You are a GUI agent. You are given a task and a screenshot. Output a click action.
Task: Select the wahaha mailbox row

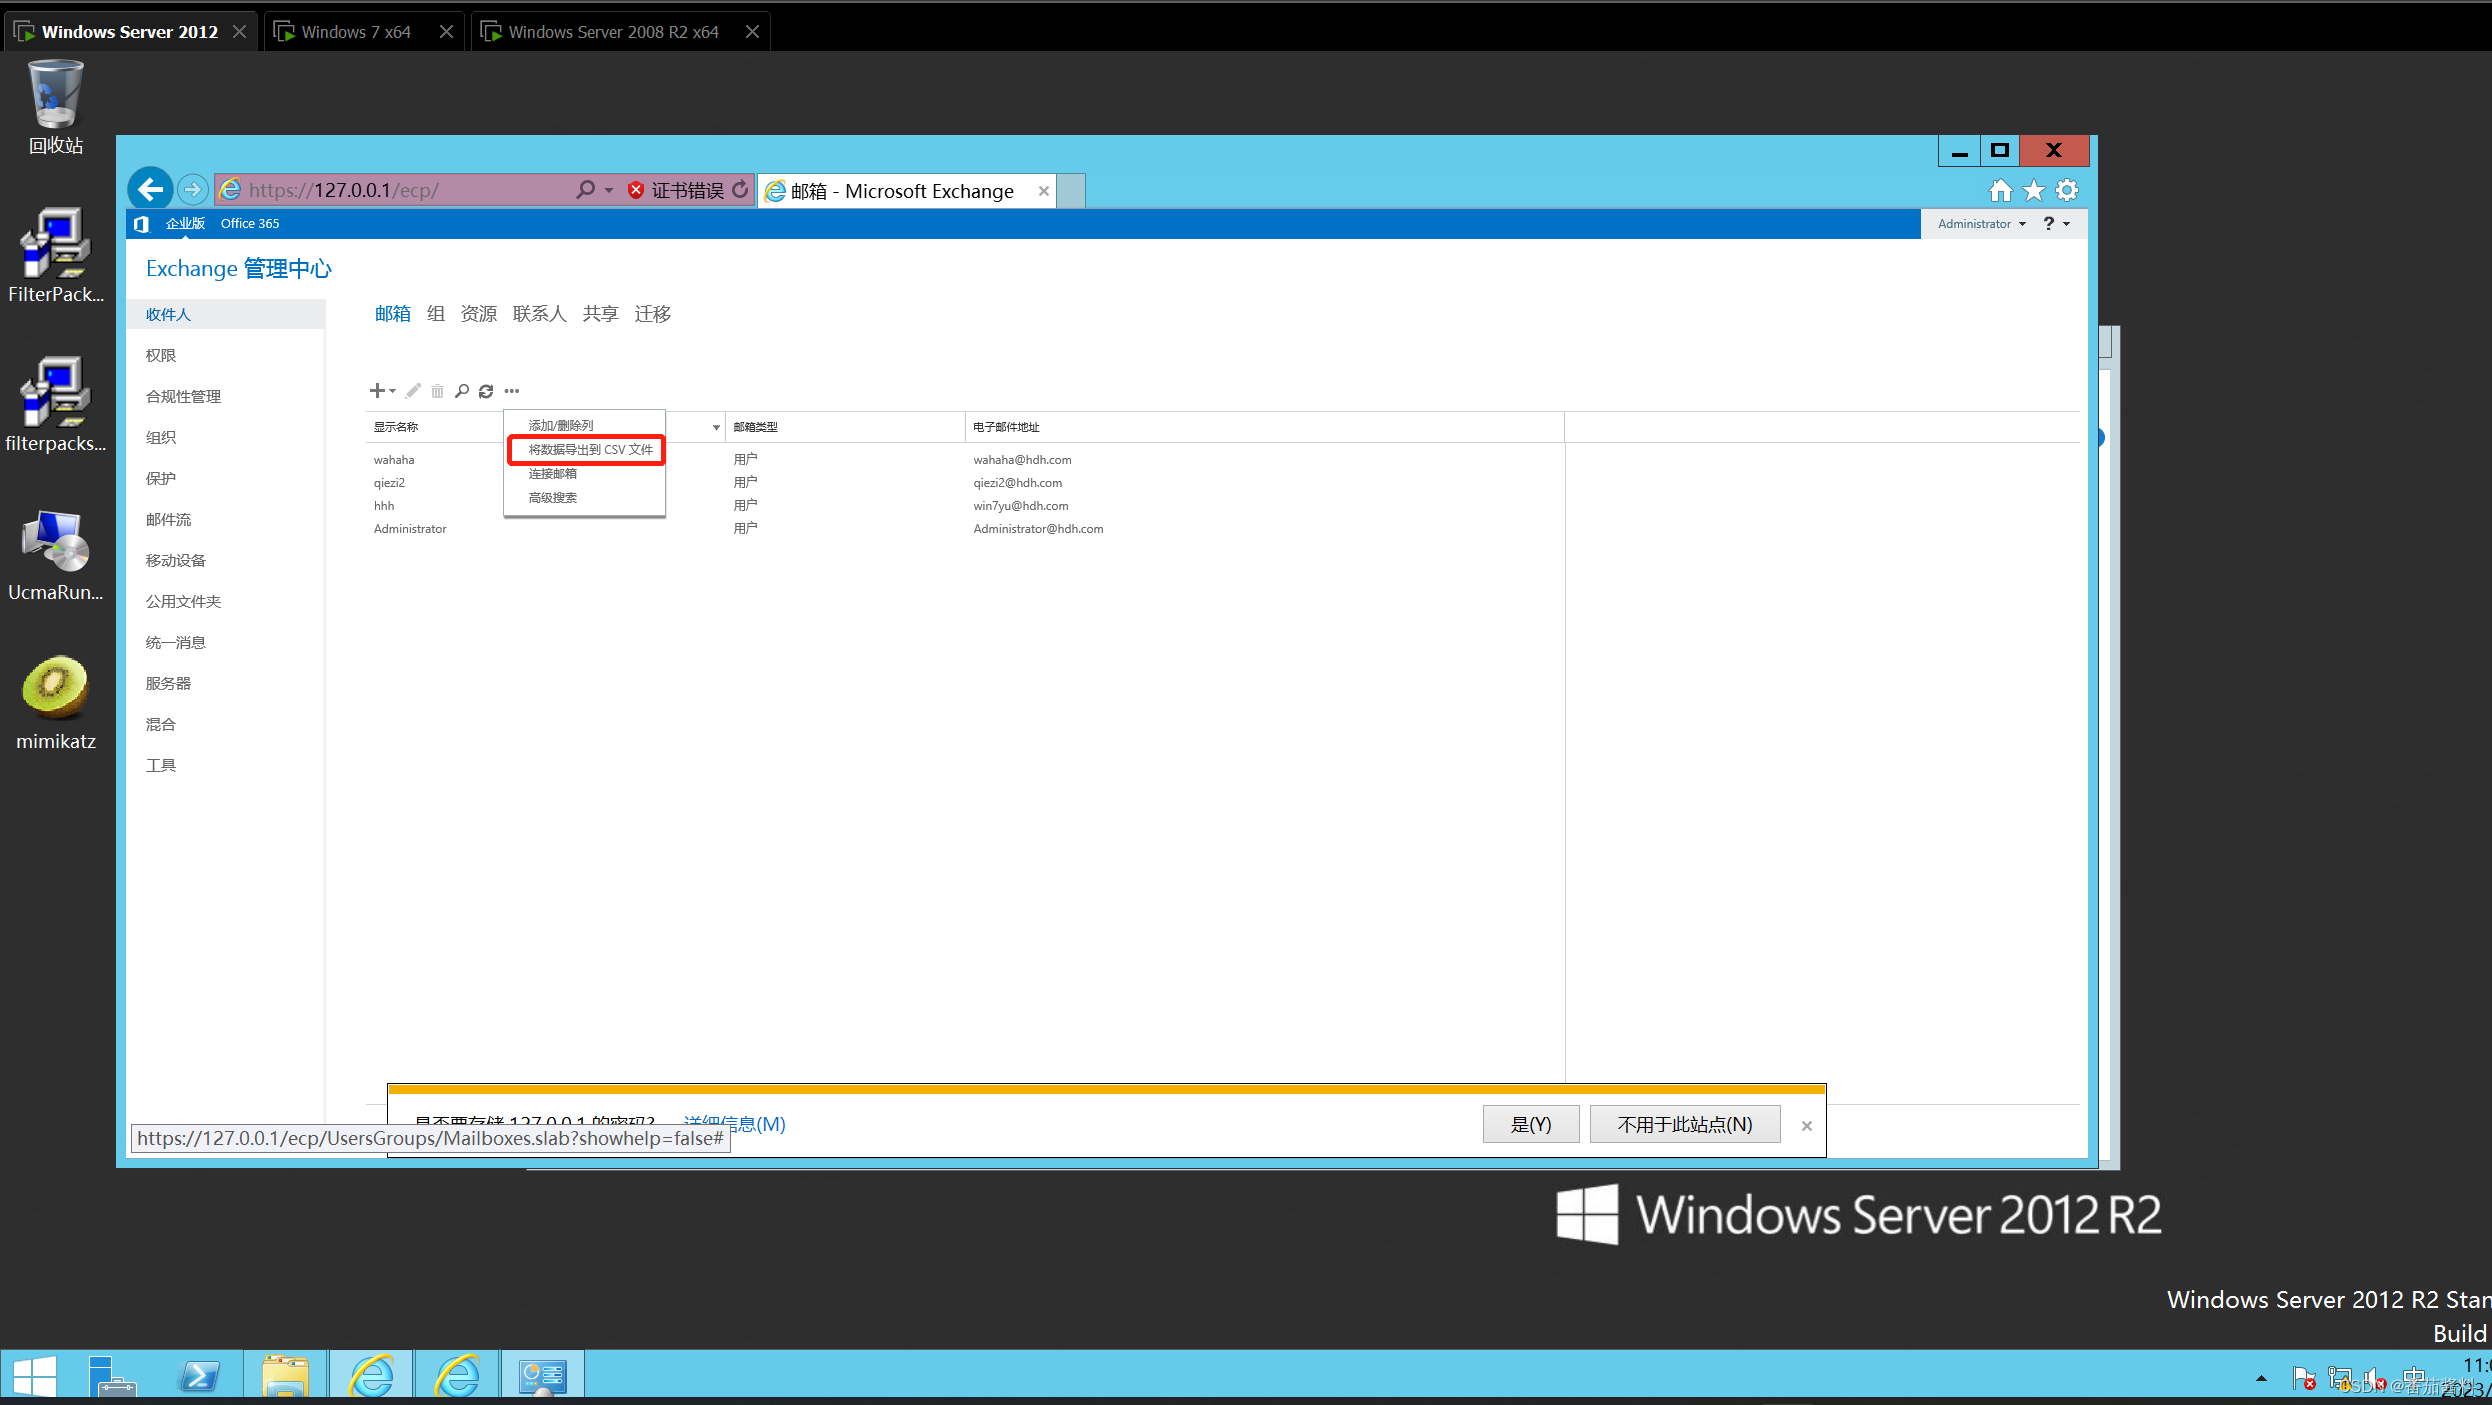click(964, 460)
